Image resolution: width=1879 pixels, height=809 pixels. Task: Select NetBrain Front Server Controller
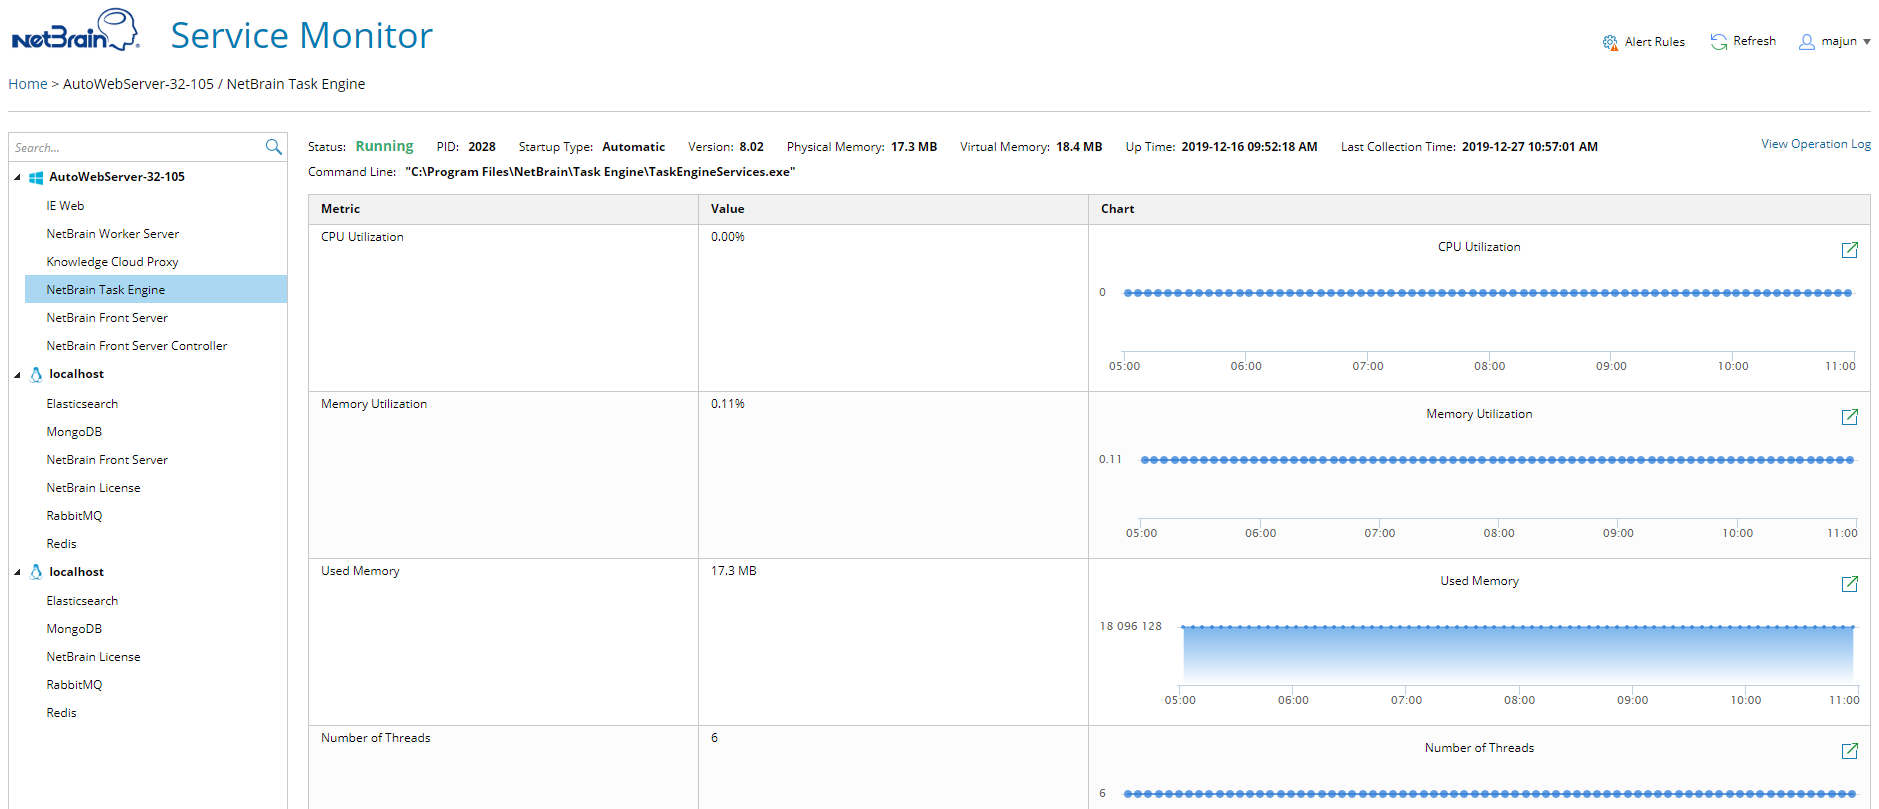pyautogui.click(x=137, y=346)
